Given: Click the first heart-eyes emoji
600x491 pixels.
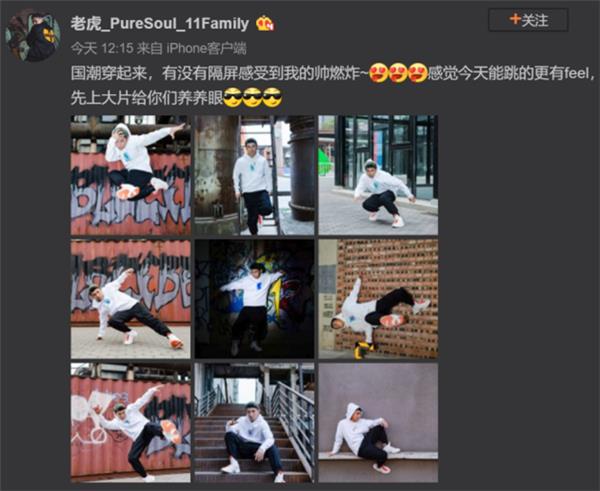Looking at the screenshot, I should click(378, 73).
